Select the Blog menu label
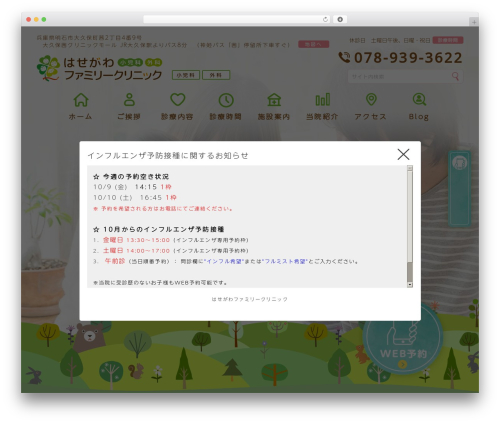The image size is (500, 423). (x=419, y=117)
